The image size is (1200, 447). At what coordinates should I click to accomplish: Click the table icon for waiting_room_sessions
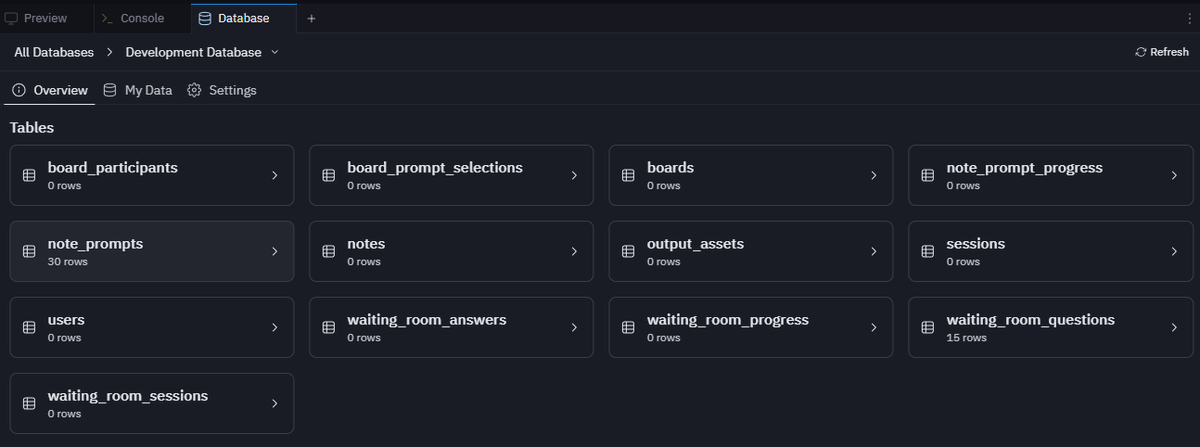click(29, 403)
